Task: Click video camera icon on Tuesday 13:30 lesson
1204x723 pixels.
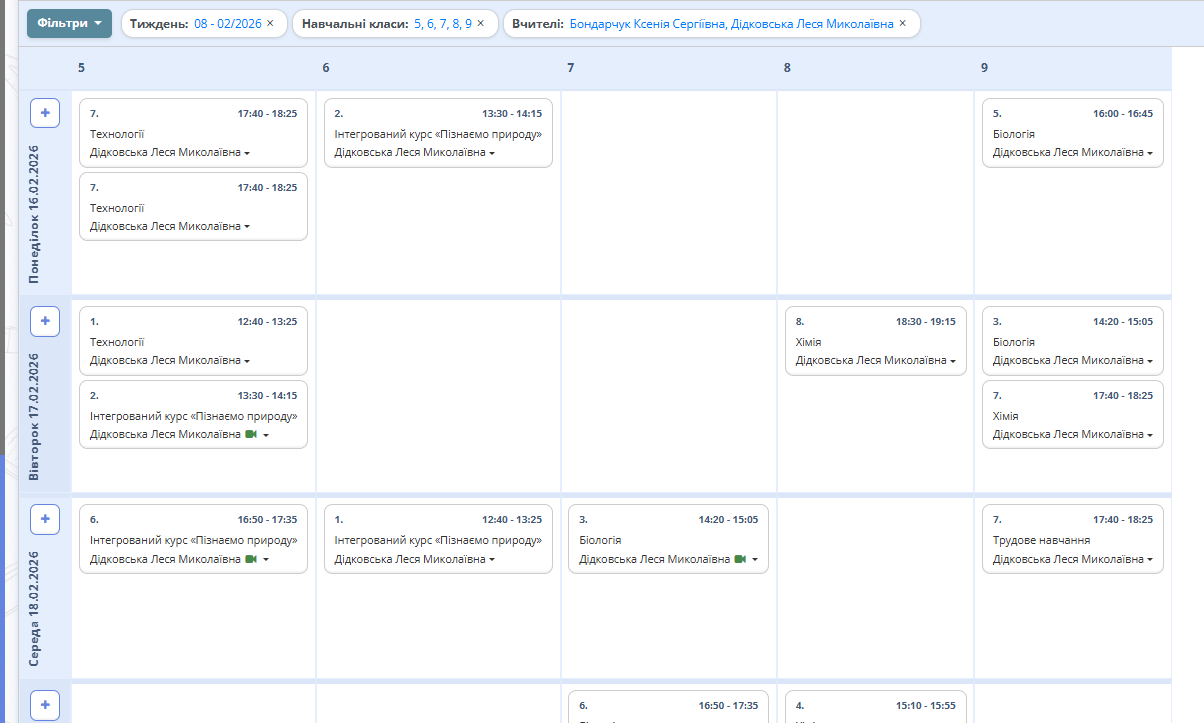Action: click(251, 435)
